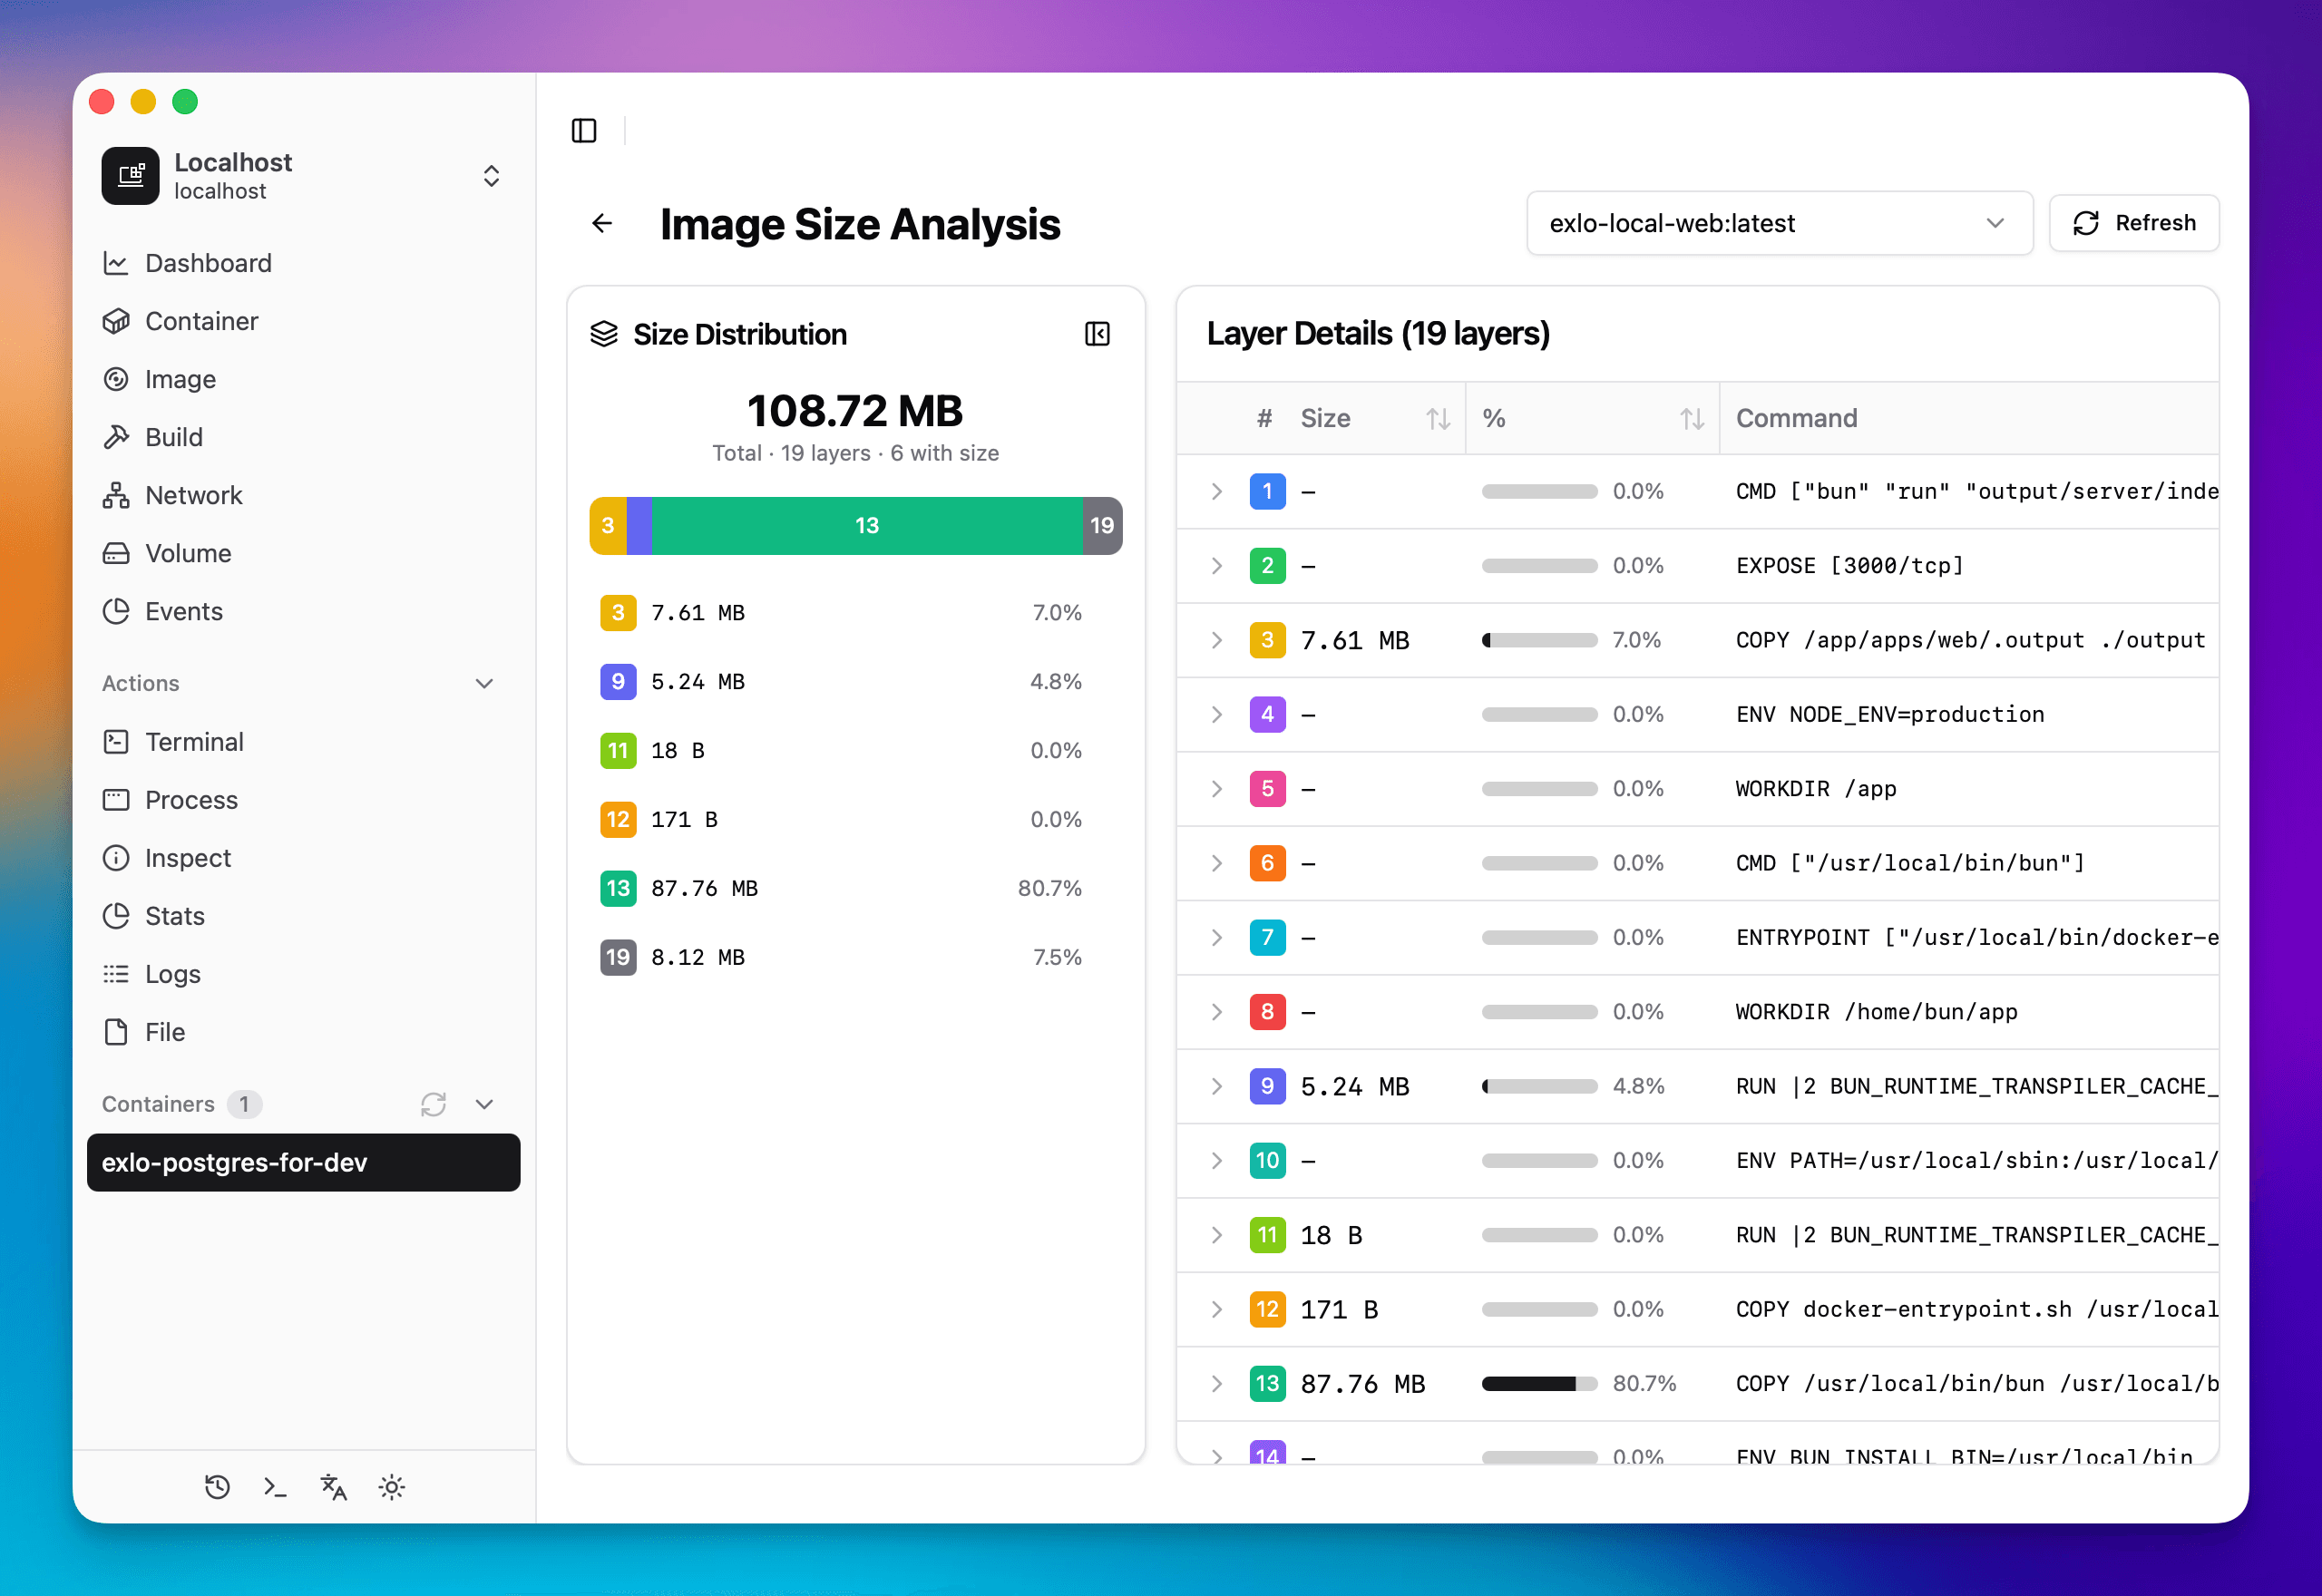Open the Image section in the sidebar
This screenshot has height=1596, width=2322.
pos(180,378)
